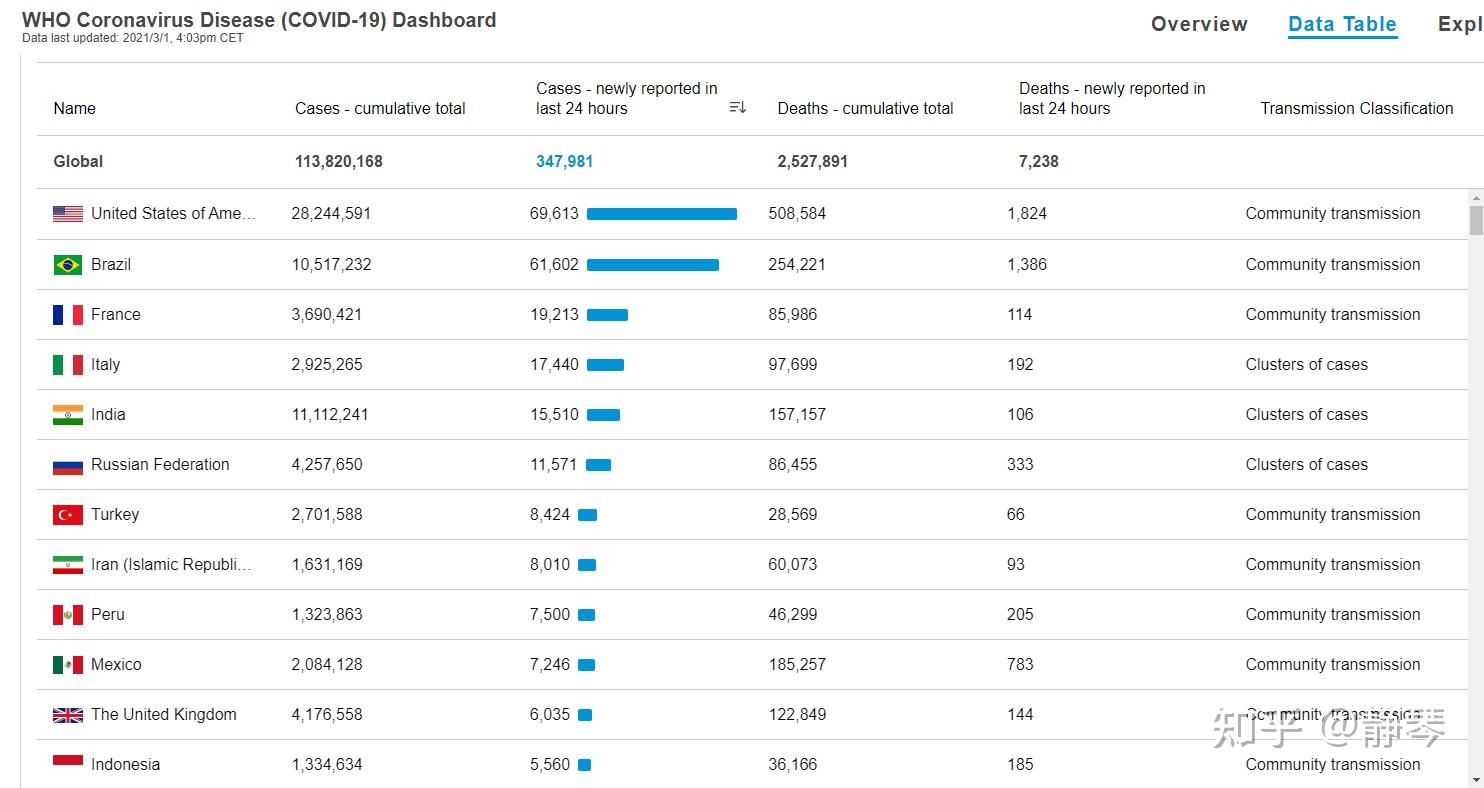The width and height of the screenshot is (1484, 788).
Task: Click the Brazil flag icon
Action: (x=68, y=265)
